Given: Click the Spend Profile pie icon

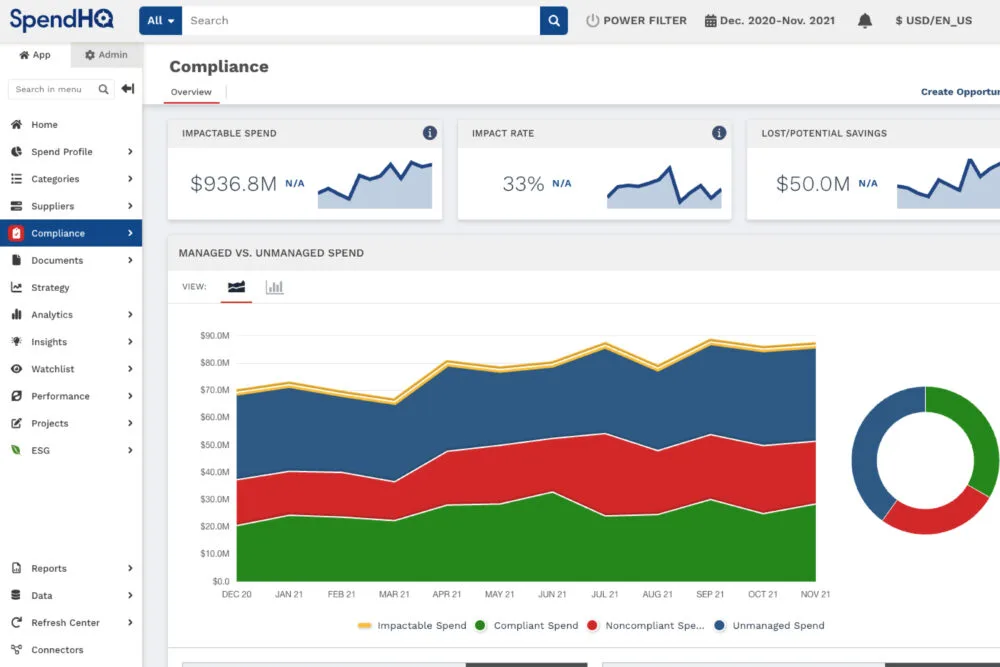Looking at the screenshot, I should click(17, 152).
